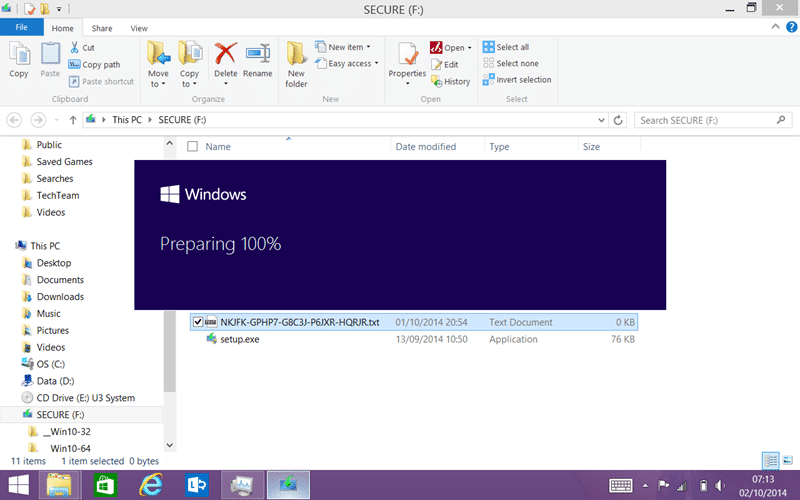The width and height of the screenshot is (800, 500).
Task: Click the Properties checkmark icon
Action: [x=407, y=54]
